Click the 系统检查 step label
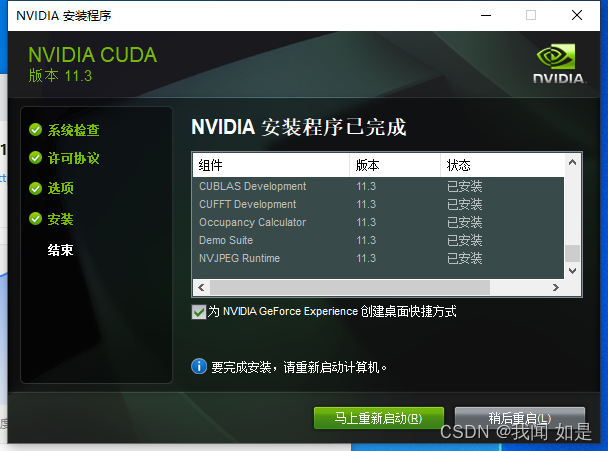This screenshot has height=451, width=608. pyautogui.click(x=73, y=130)
